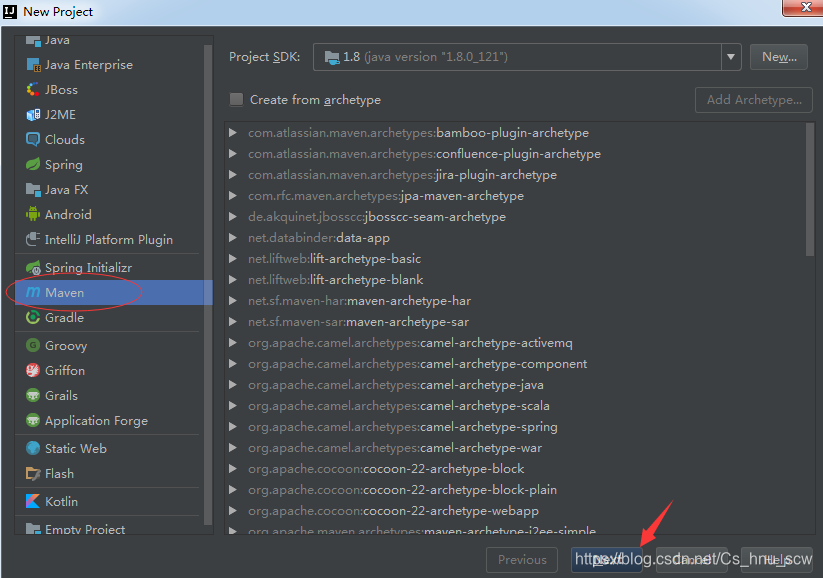Screen dimensions: 823x578
Task: Click the IntelliJ logo in the title bar
Action: click(9, 12)
